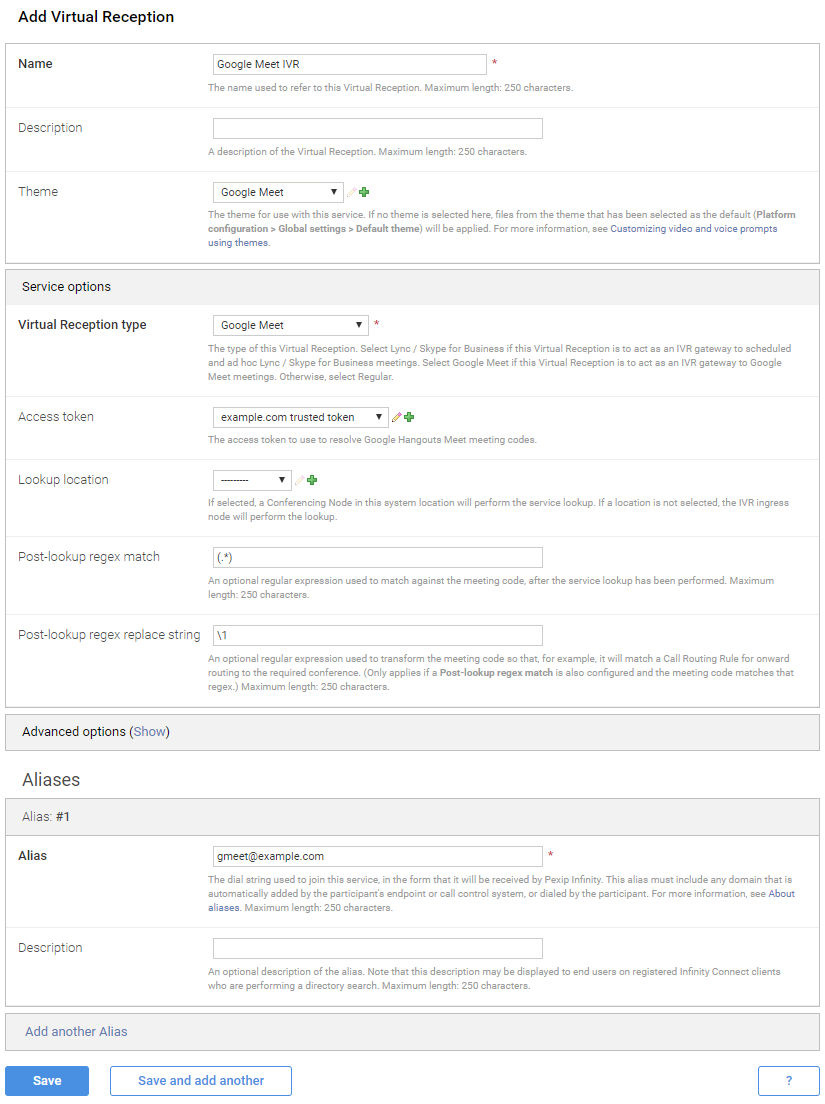Open help with the question mark button
This screenshot has width=825, height=1104.
tap(788, 1081)
